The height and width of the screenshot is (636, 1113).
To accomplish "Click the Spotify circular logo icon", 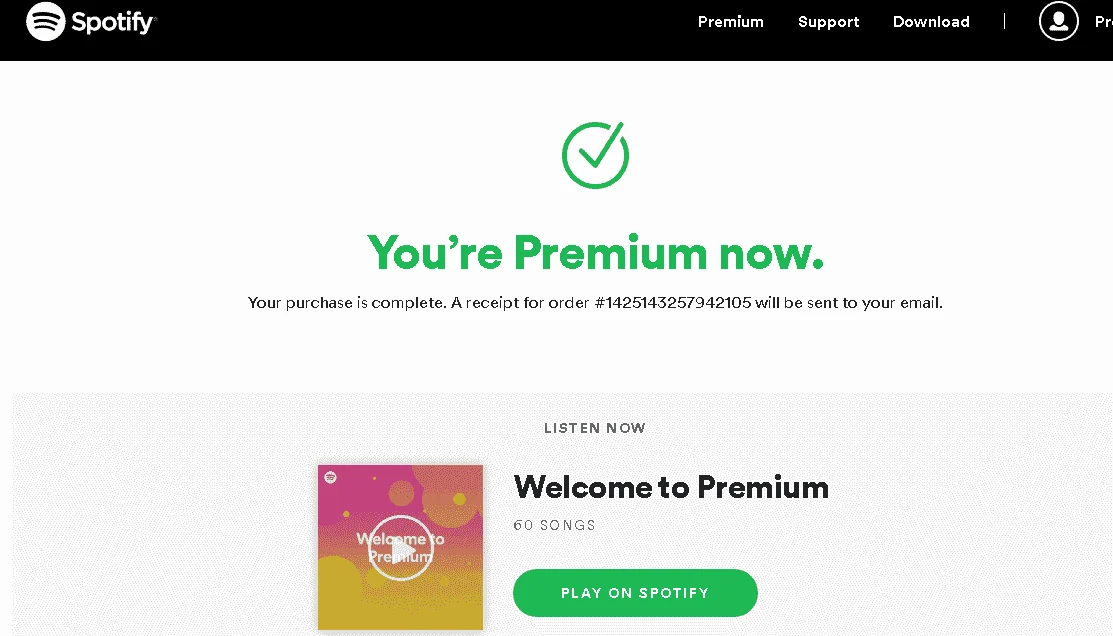I will [45, 21].
